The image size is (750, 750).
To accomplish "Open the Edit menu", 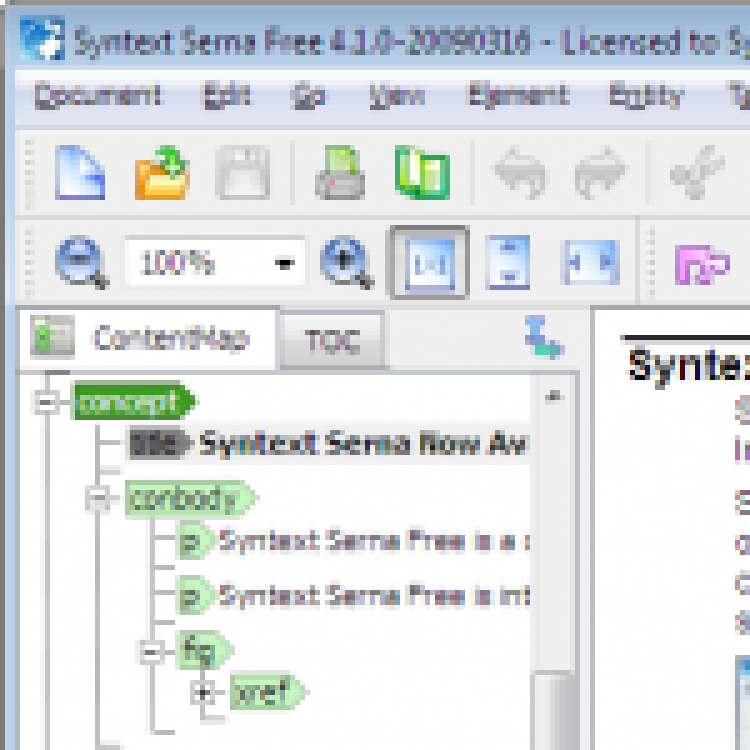I will (x=227, y=95).
